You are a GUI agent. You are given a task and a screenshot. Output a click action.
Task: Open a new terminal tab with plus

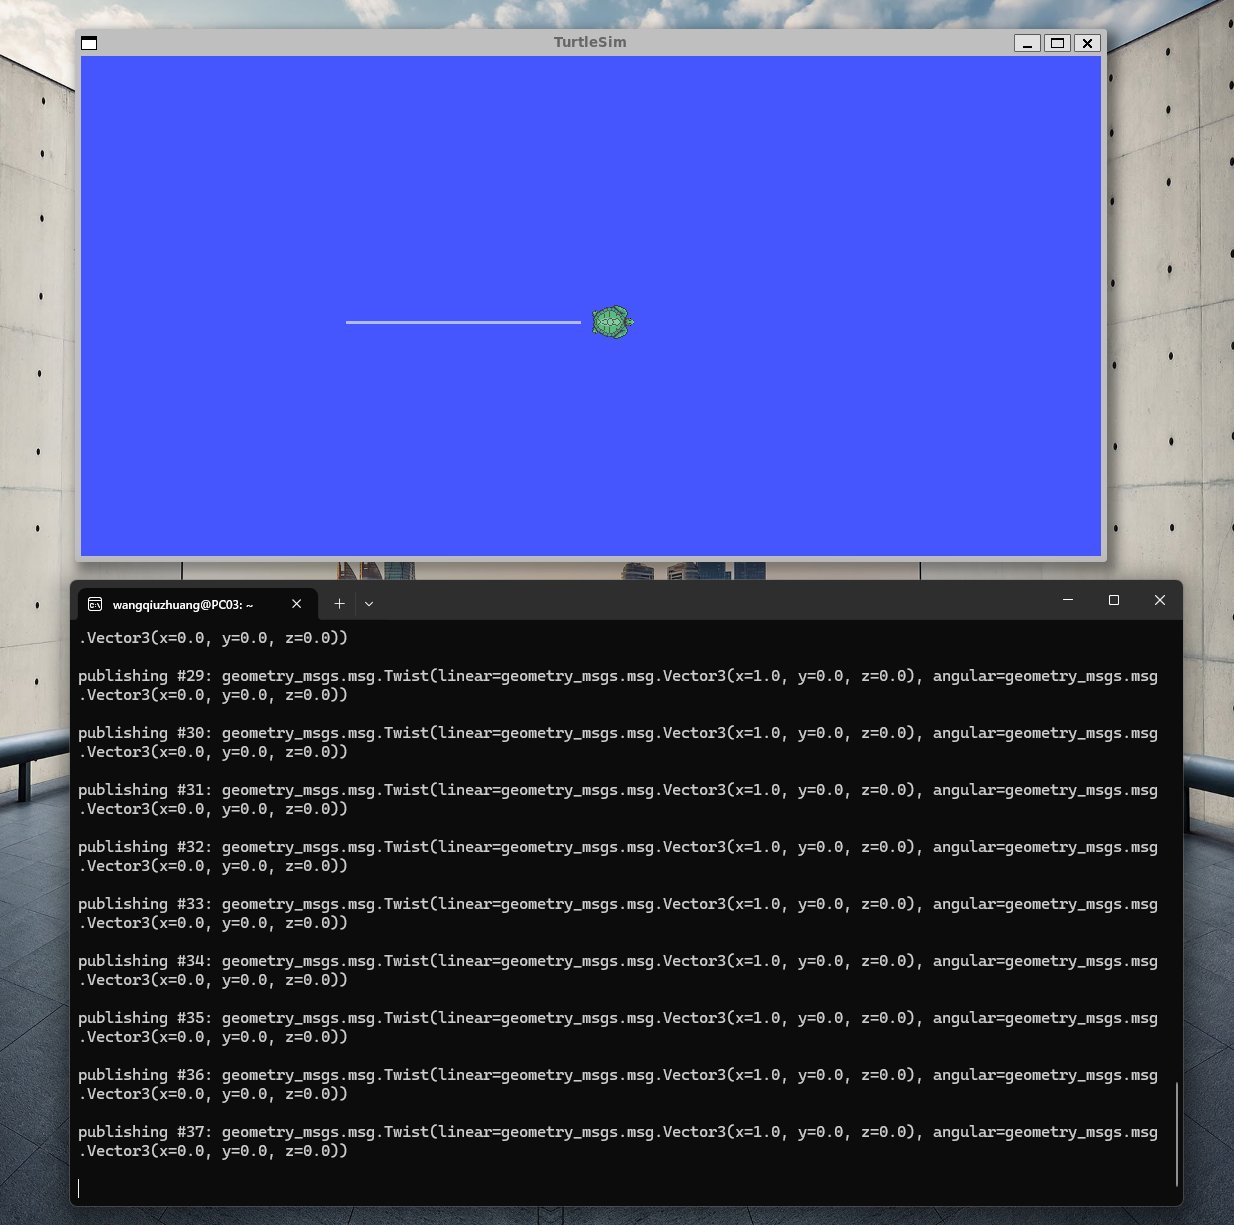pos(339,604)
